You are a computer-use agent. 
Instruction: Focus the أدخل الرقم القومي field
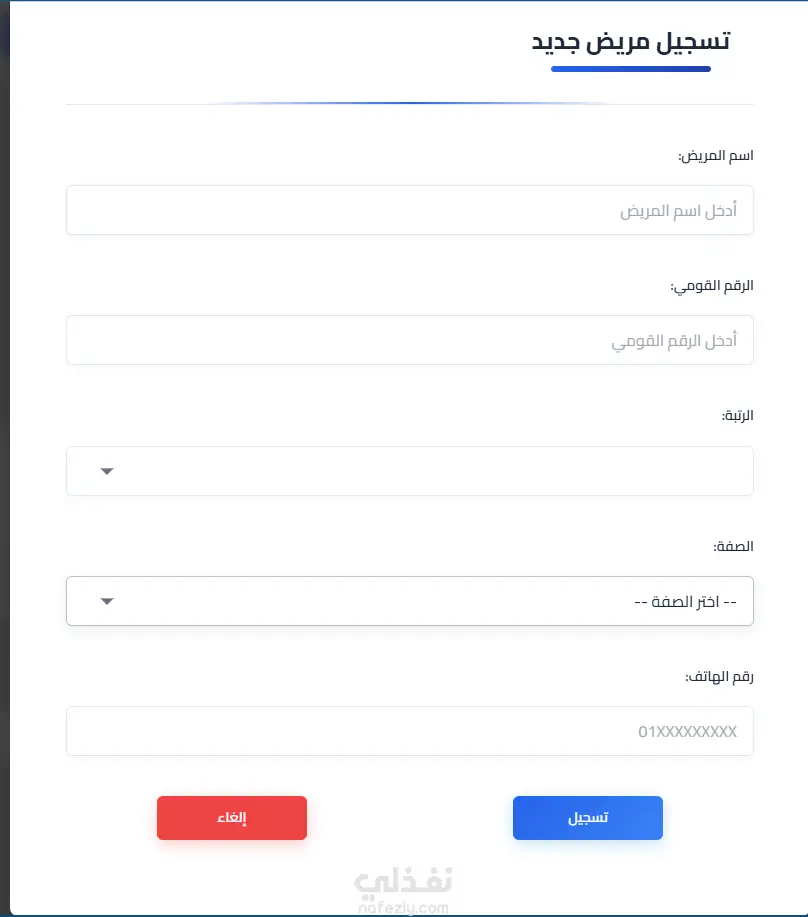(x=410, y=340)
